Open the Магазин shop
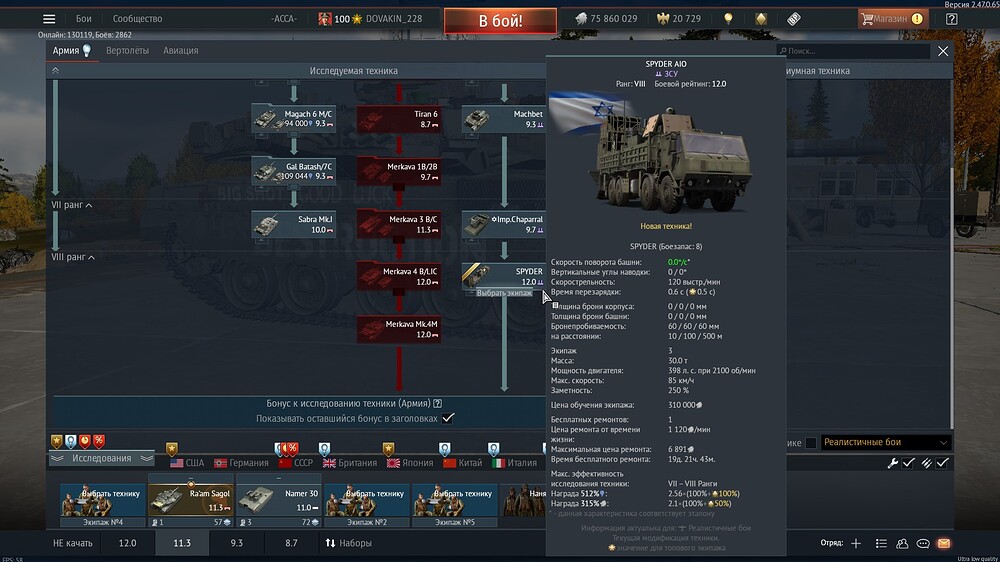The height and width of the screenshot is (562, 1000). pyautogui.click(x=892, y=18)
